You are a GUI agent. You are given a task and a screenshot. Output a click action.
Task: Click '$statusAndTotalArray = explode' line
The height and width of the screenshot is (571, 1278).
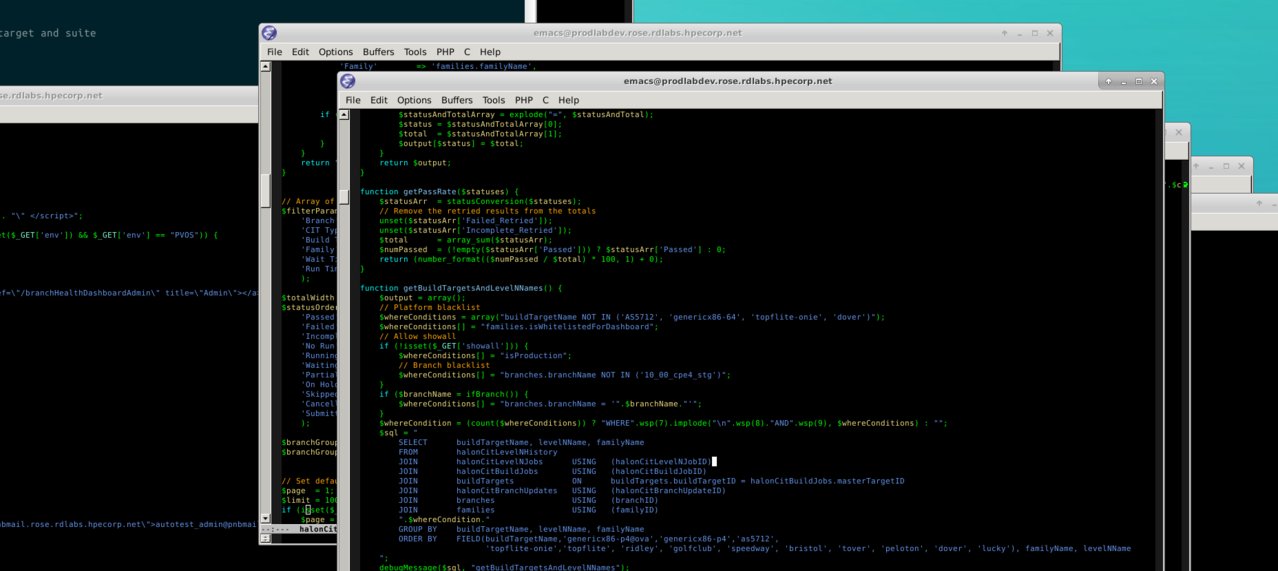pos(525,114)
